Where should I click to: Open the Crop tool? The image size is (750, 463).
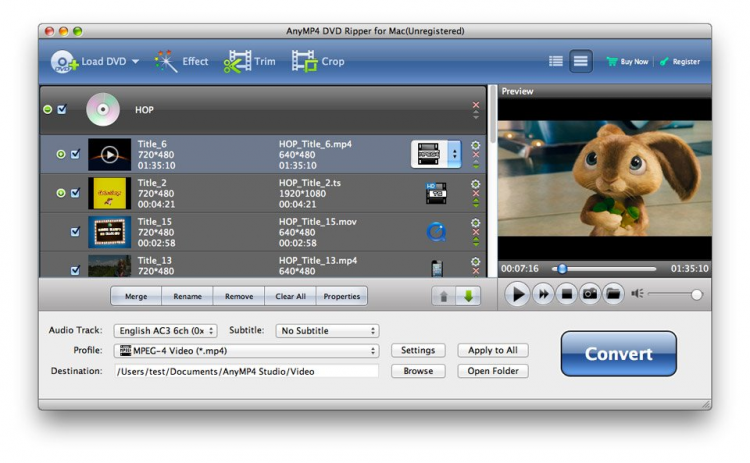coord(318,61)
